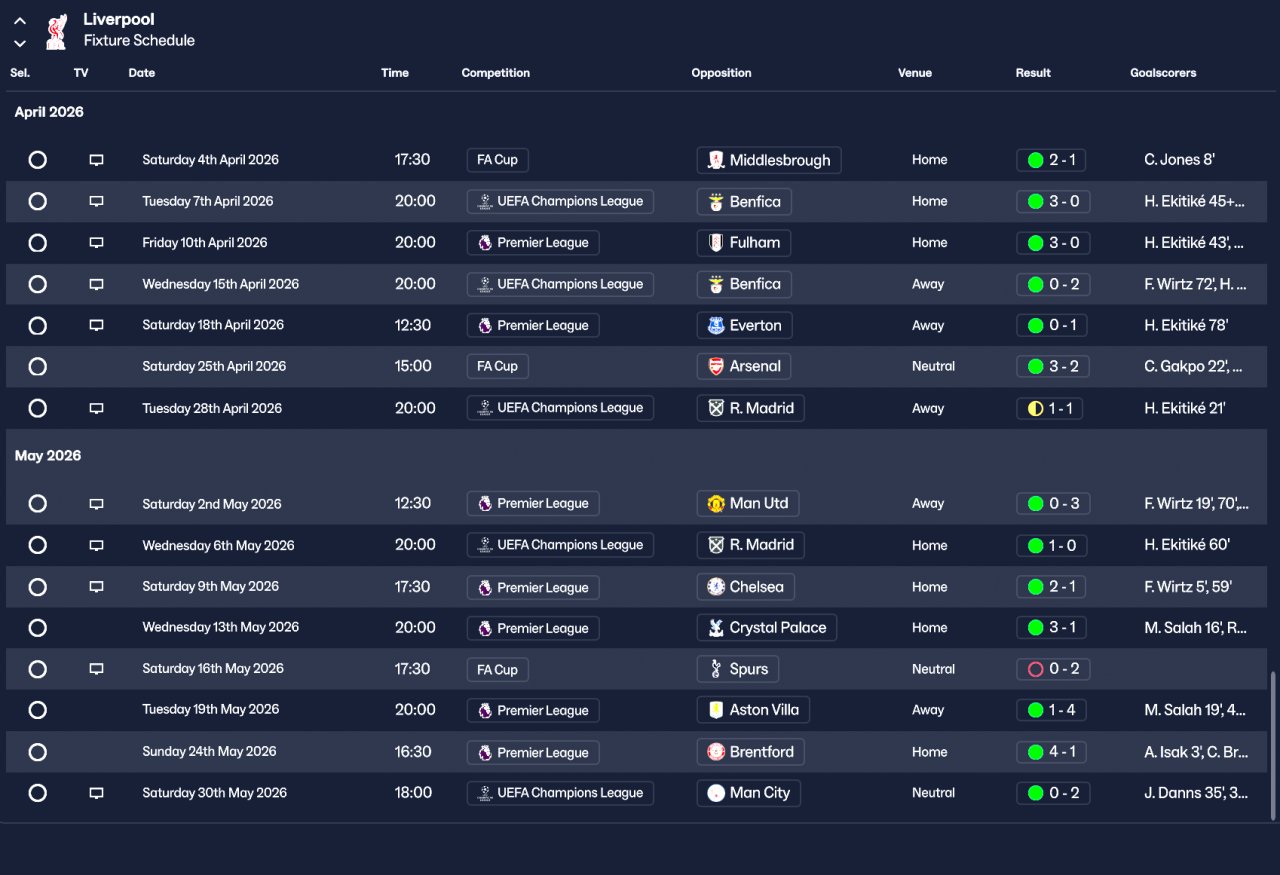1280x875 pixels.
Task: Click the Brentford club crest
Action: tap(716, 752)
